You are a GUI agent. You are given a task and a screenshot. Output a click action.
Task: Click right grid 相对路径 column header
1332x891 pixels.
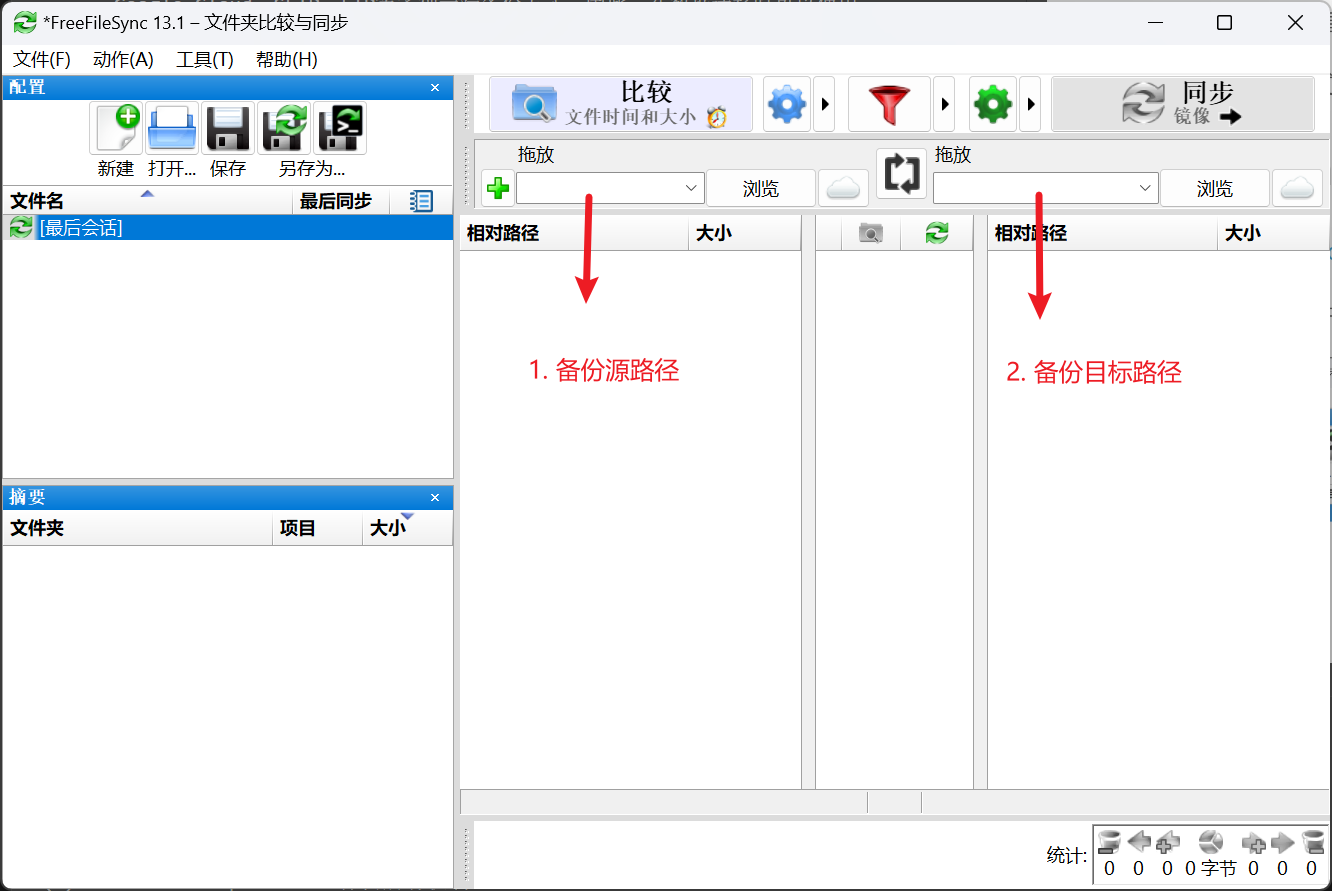(1102, 233)
